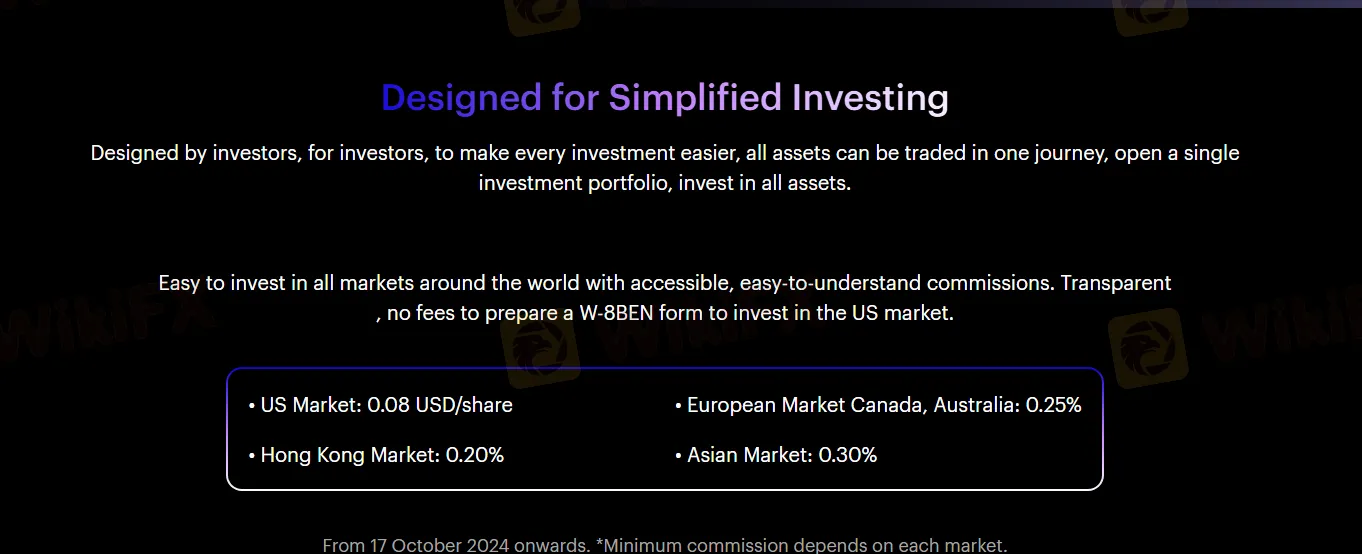Click the 'Asian Market: 0.30%' entry
The image size is (1362, 554).
click(776, 455)
